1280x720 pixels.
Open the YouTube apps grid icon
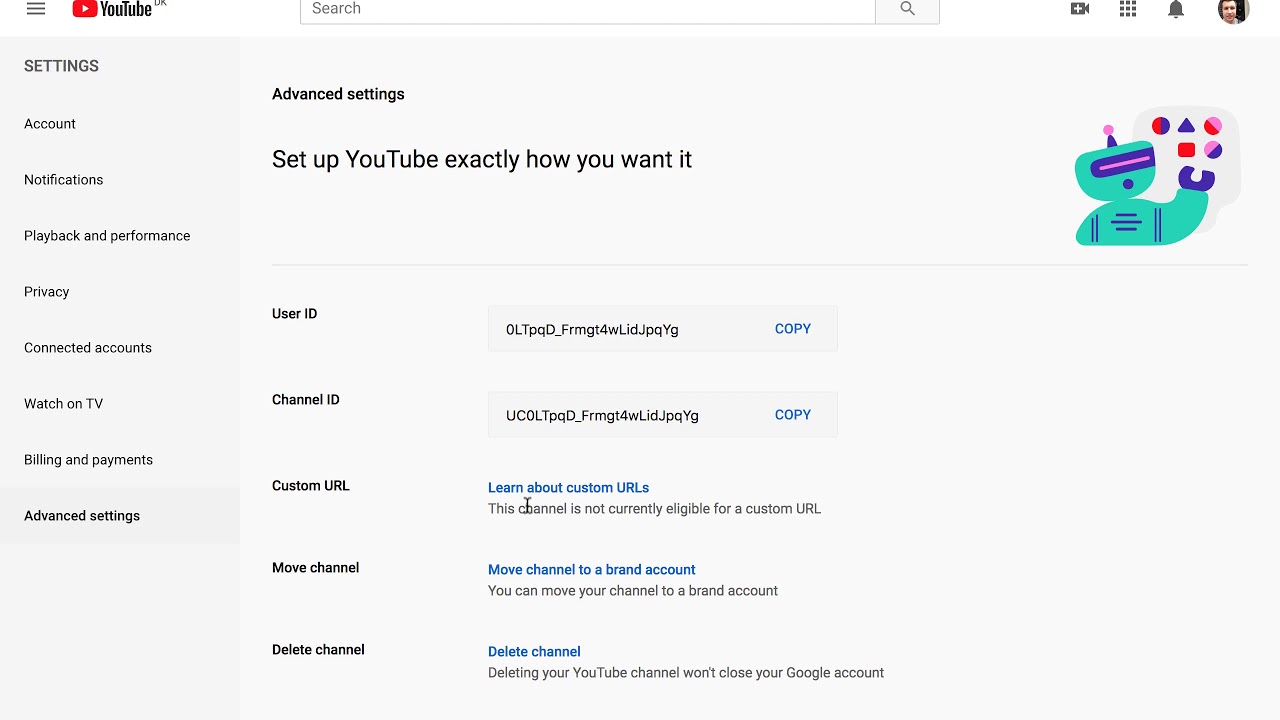pos(1128,9)
